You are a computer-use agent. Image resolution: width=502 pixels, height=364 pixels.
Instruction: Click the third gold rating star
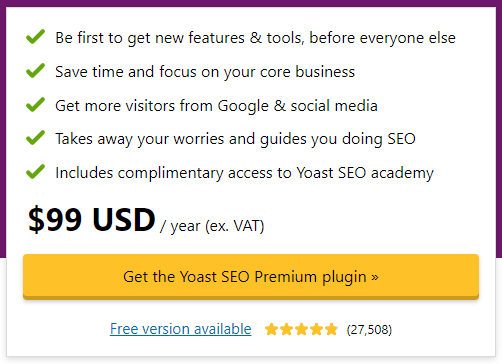[x=301, y=329]
